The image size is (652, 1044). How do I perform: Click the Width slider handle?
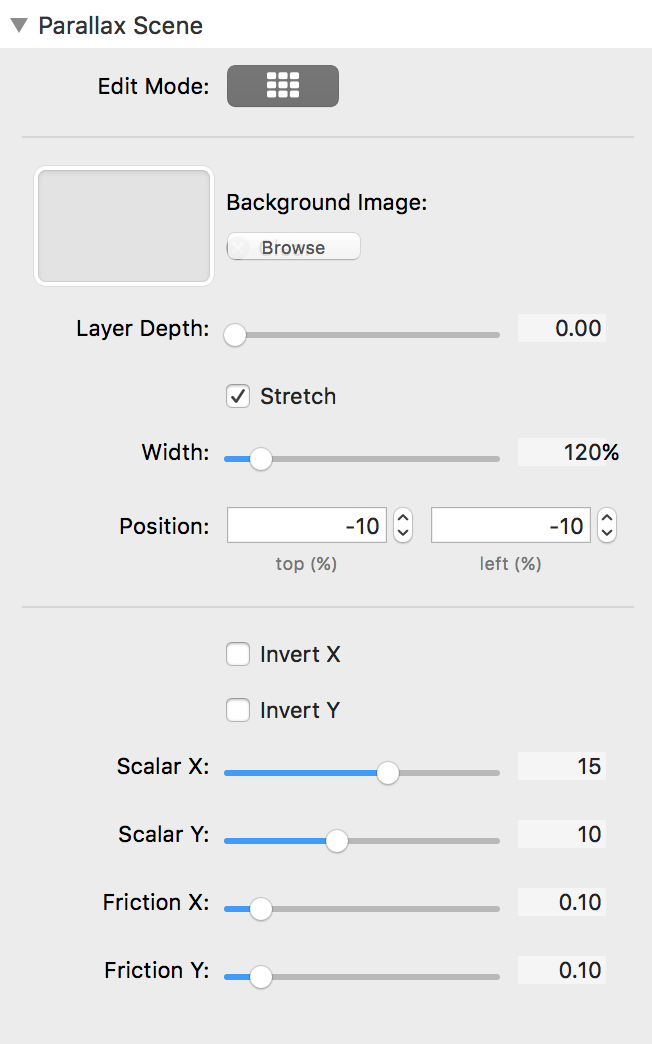pyautogui.click(x=260, y=459)
